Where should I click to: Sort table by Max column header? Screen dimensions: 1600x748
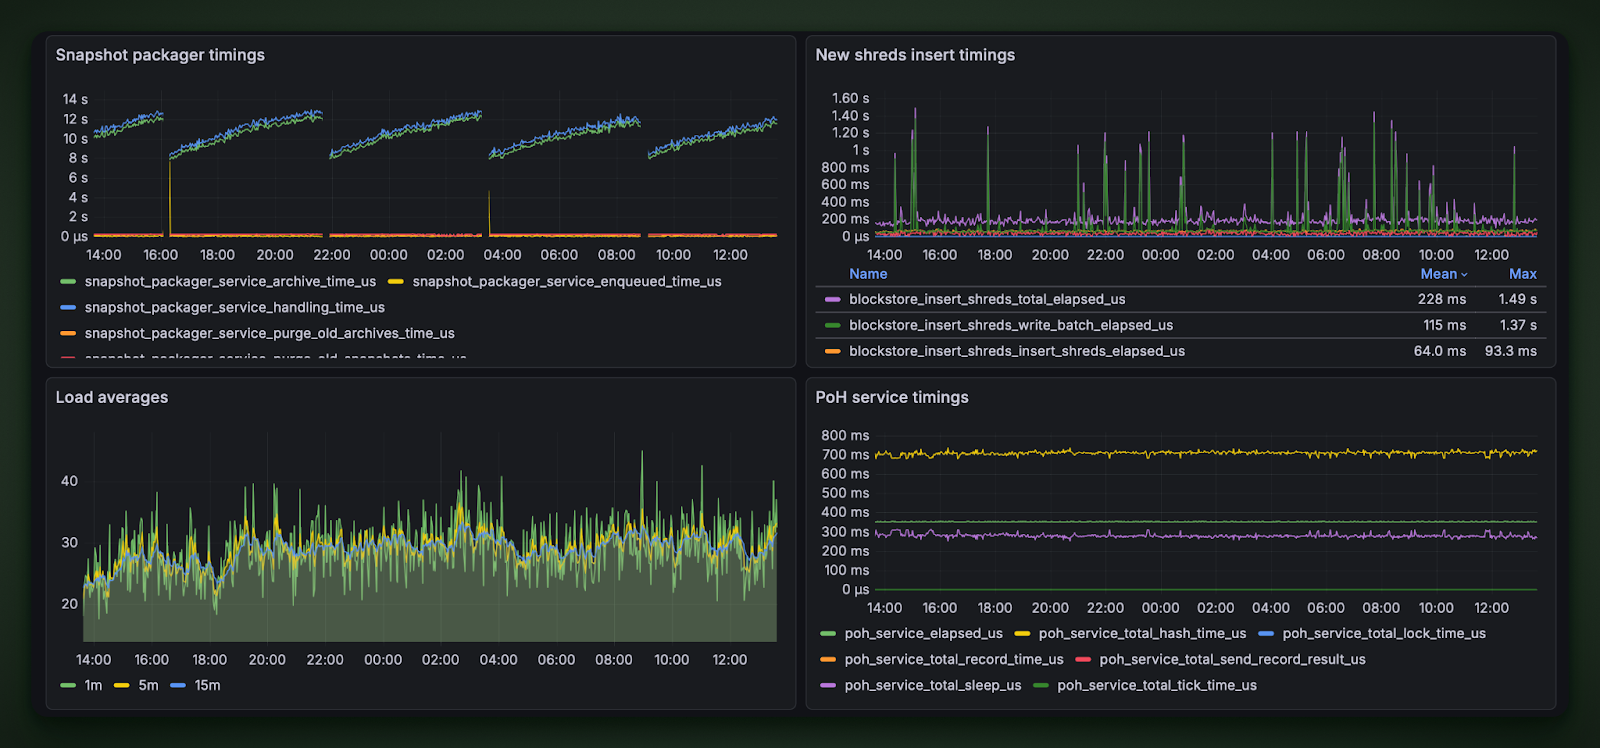pos(1522,274)
